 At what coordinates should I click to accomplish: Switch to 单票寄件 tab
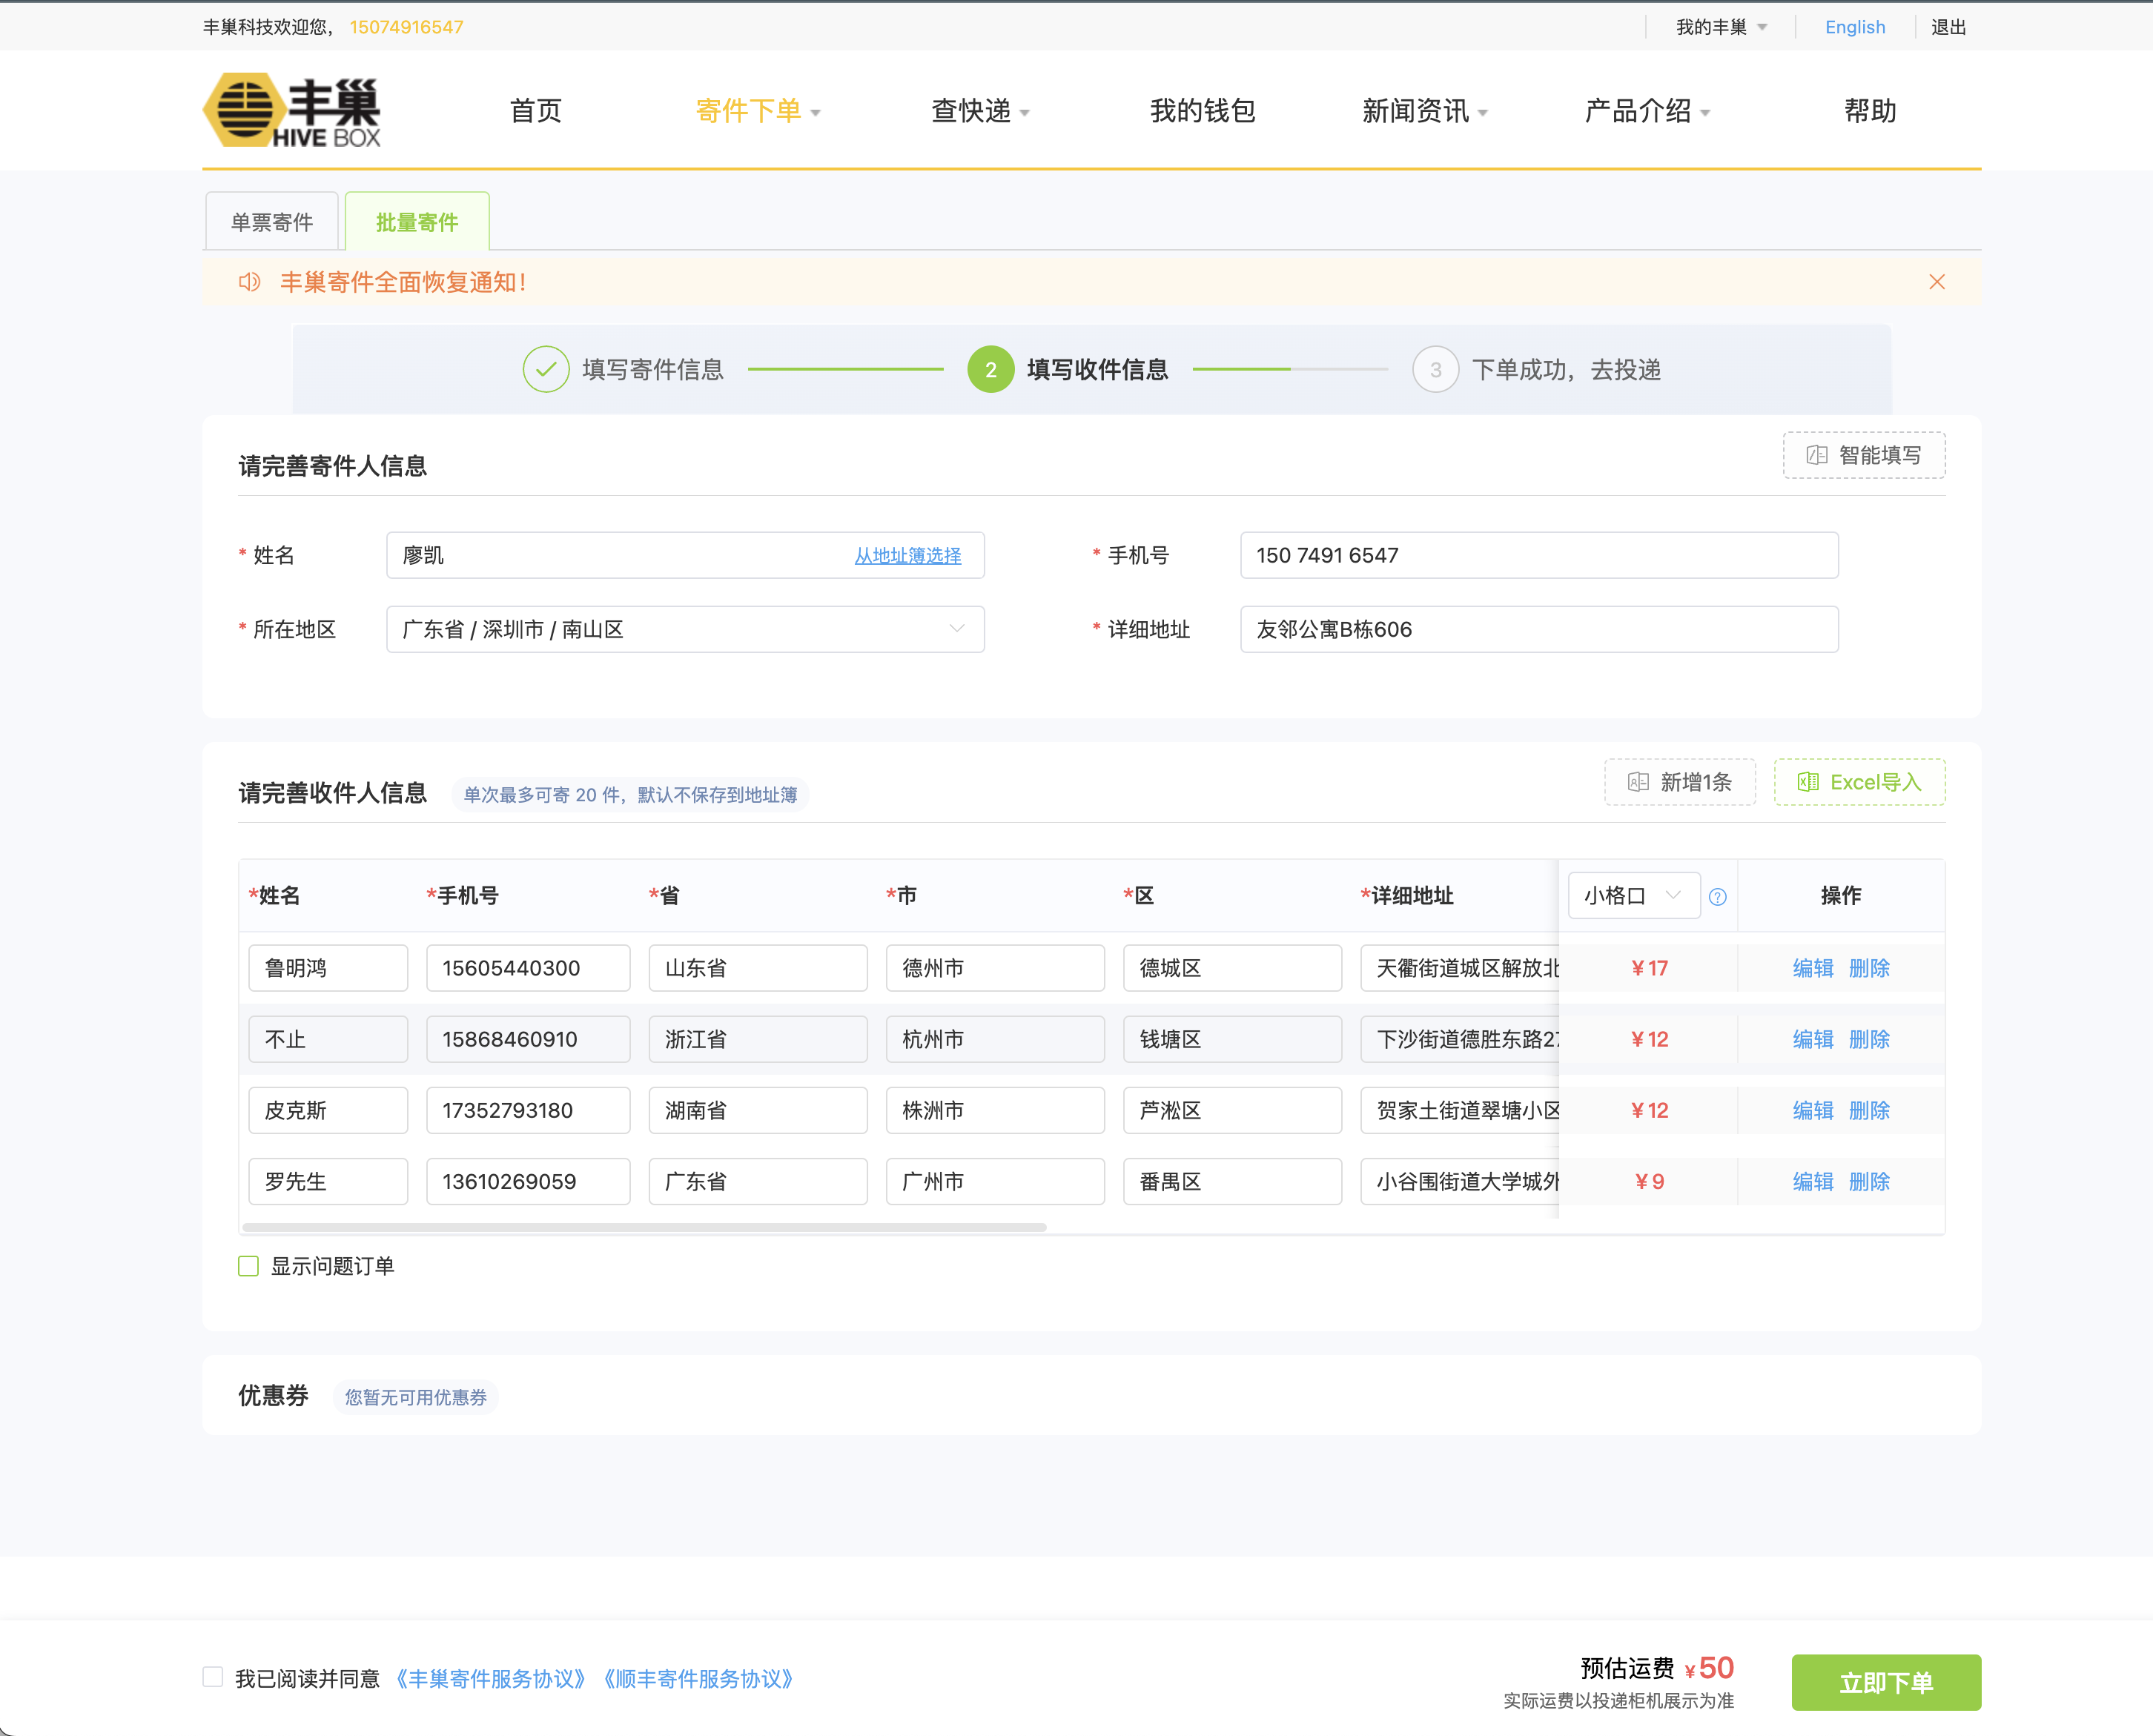coord(272,221)
